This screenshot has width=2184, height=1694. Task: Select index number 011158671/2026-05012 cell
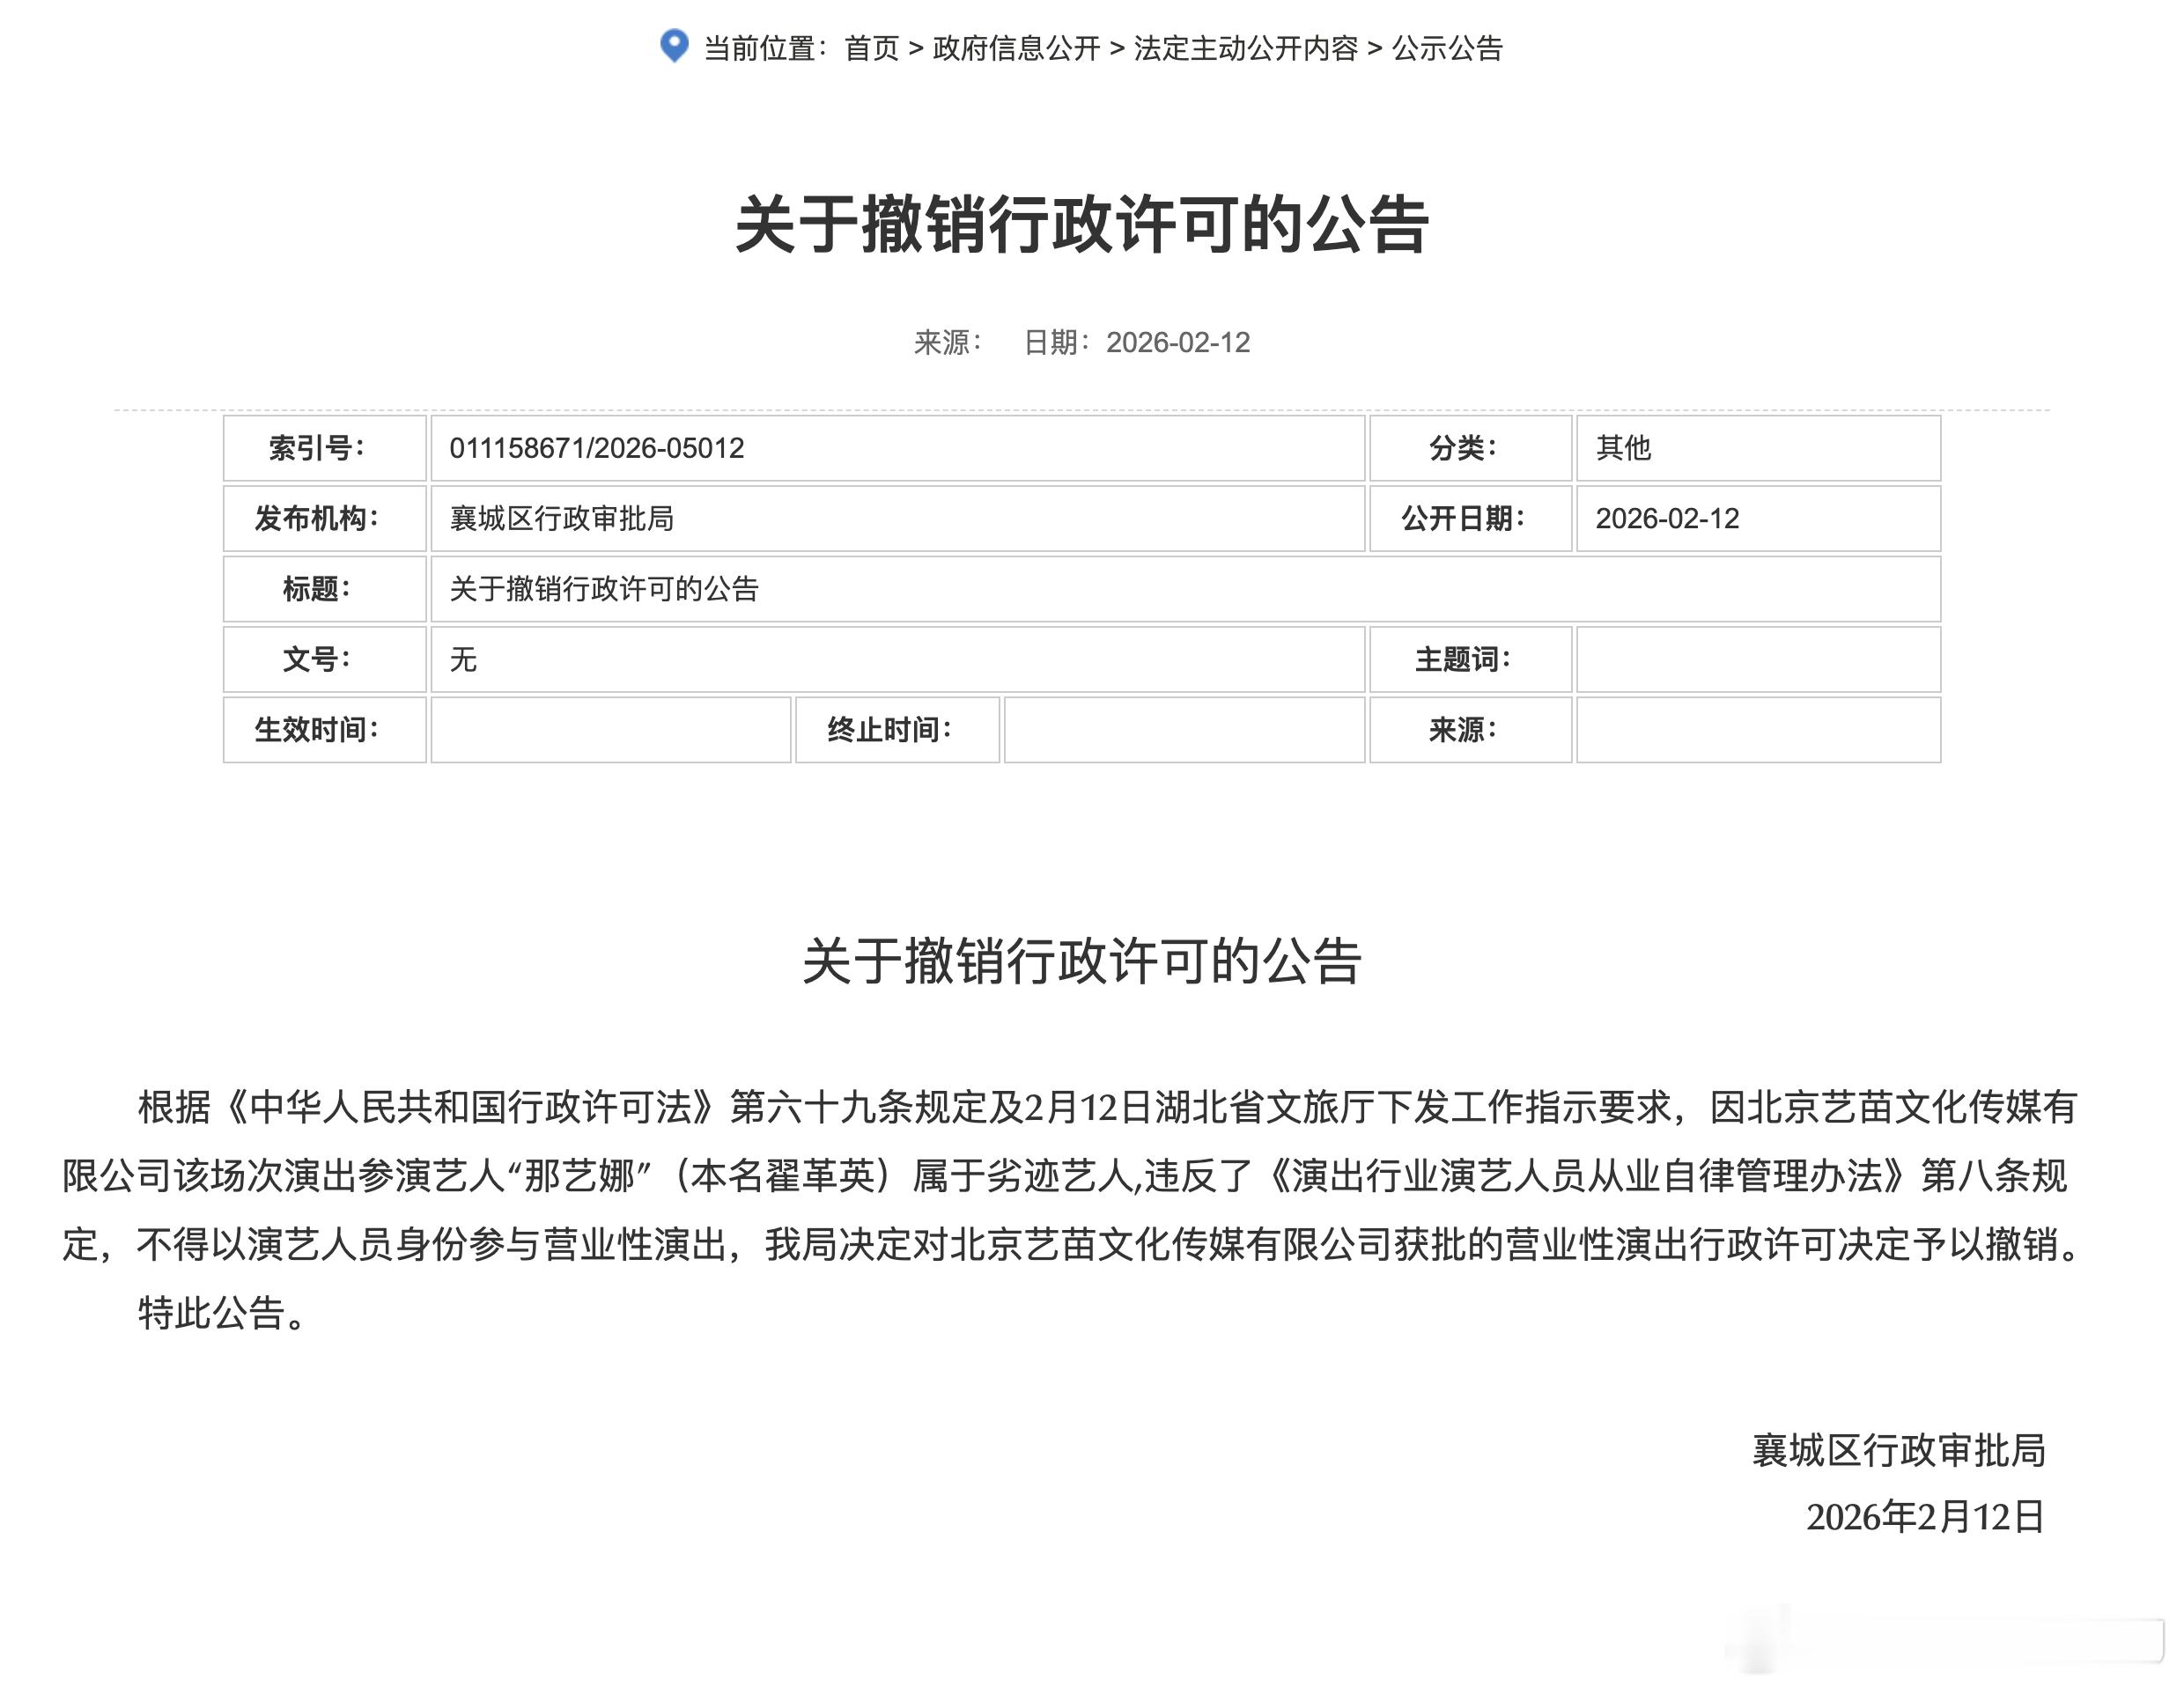[x=597, y=448]
